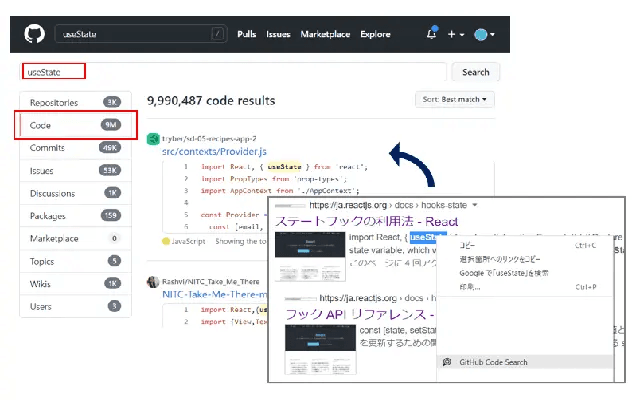640x400 pixels.
Task: Go to Issues in the GitHub header
Action: tap(278, 34)
